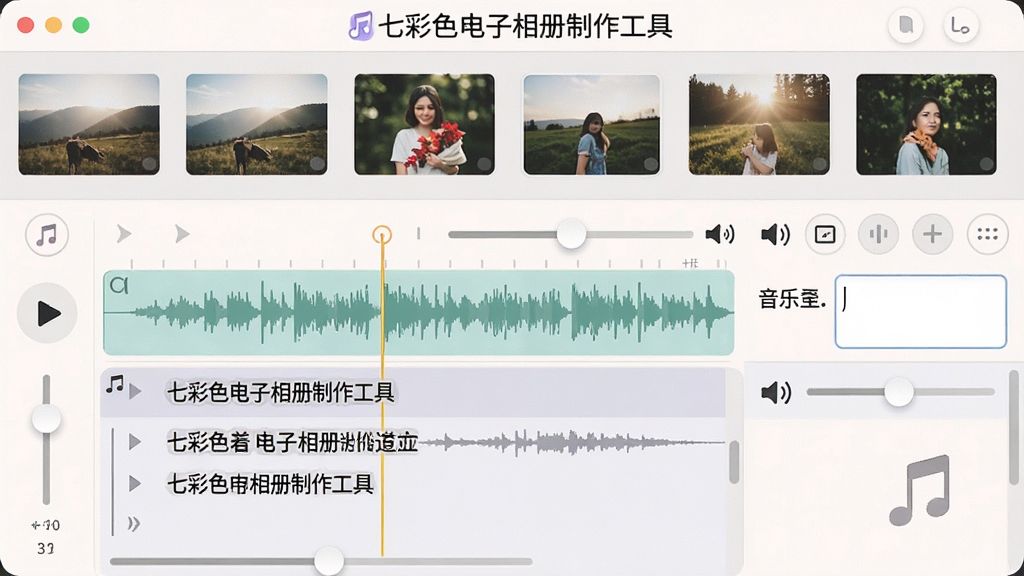Viewport: 1024px width, 576px height.
Task: Click the large gray music note in the right panel
Action: coord(920,490)
